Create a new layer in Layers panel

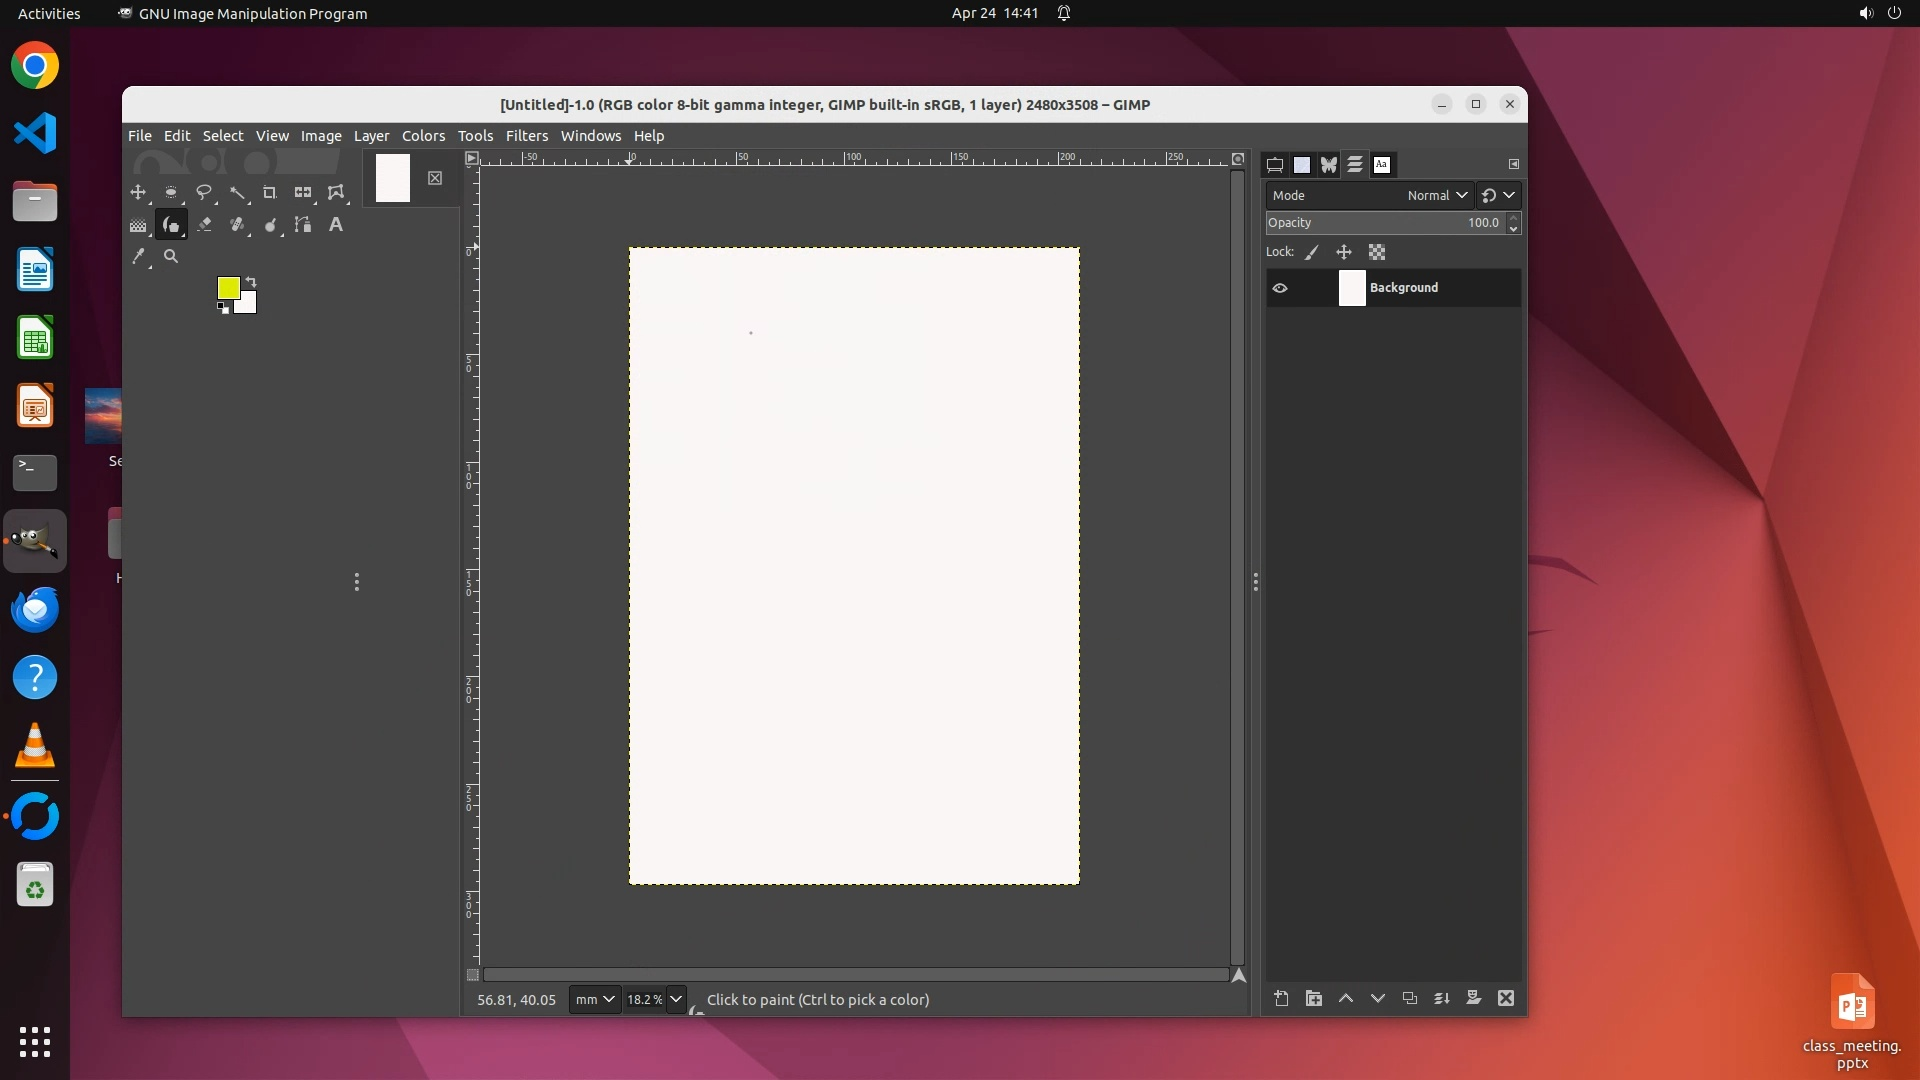[1281, 998]
